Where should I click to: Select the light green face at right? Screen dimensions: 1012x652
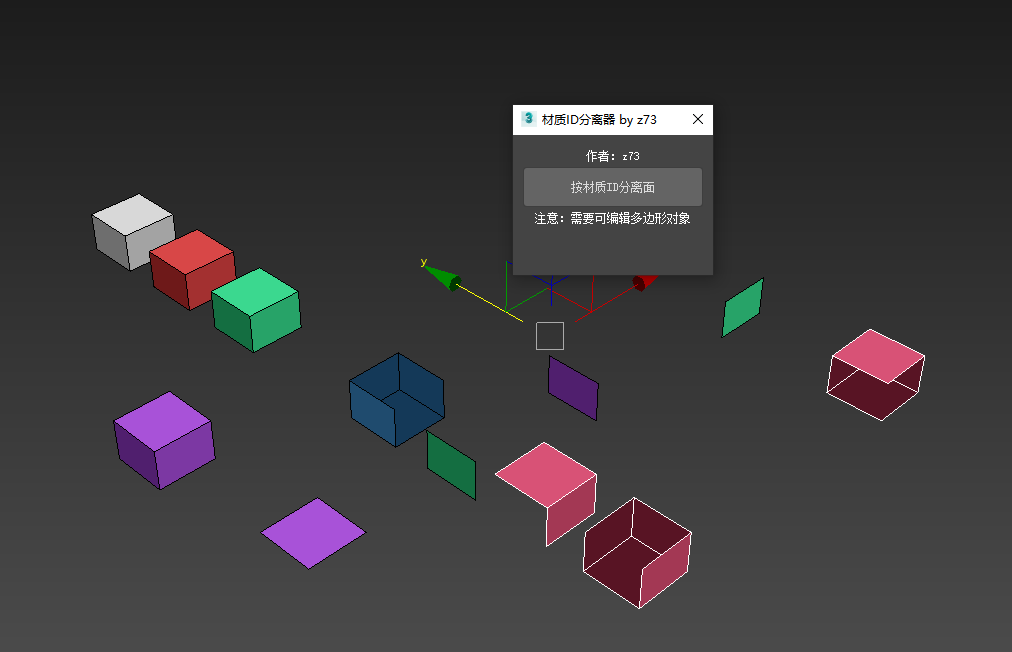pyautogui.click(x=742, y=308)
